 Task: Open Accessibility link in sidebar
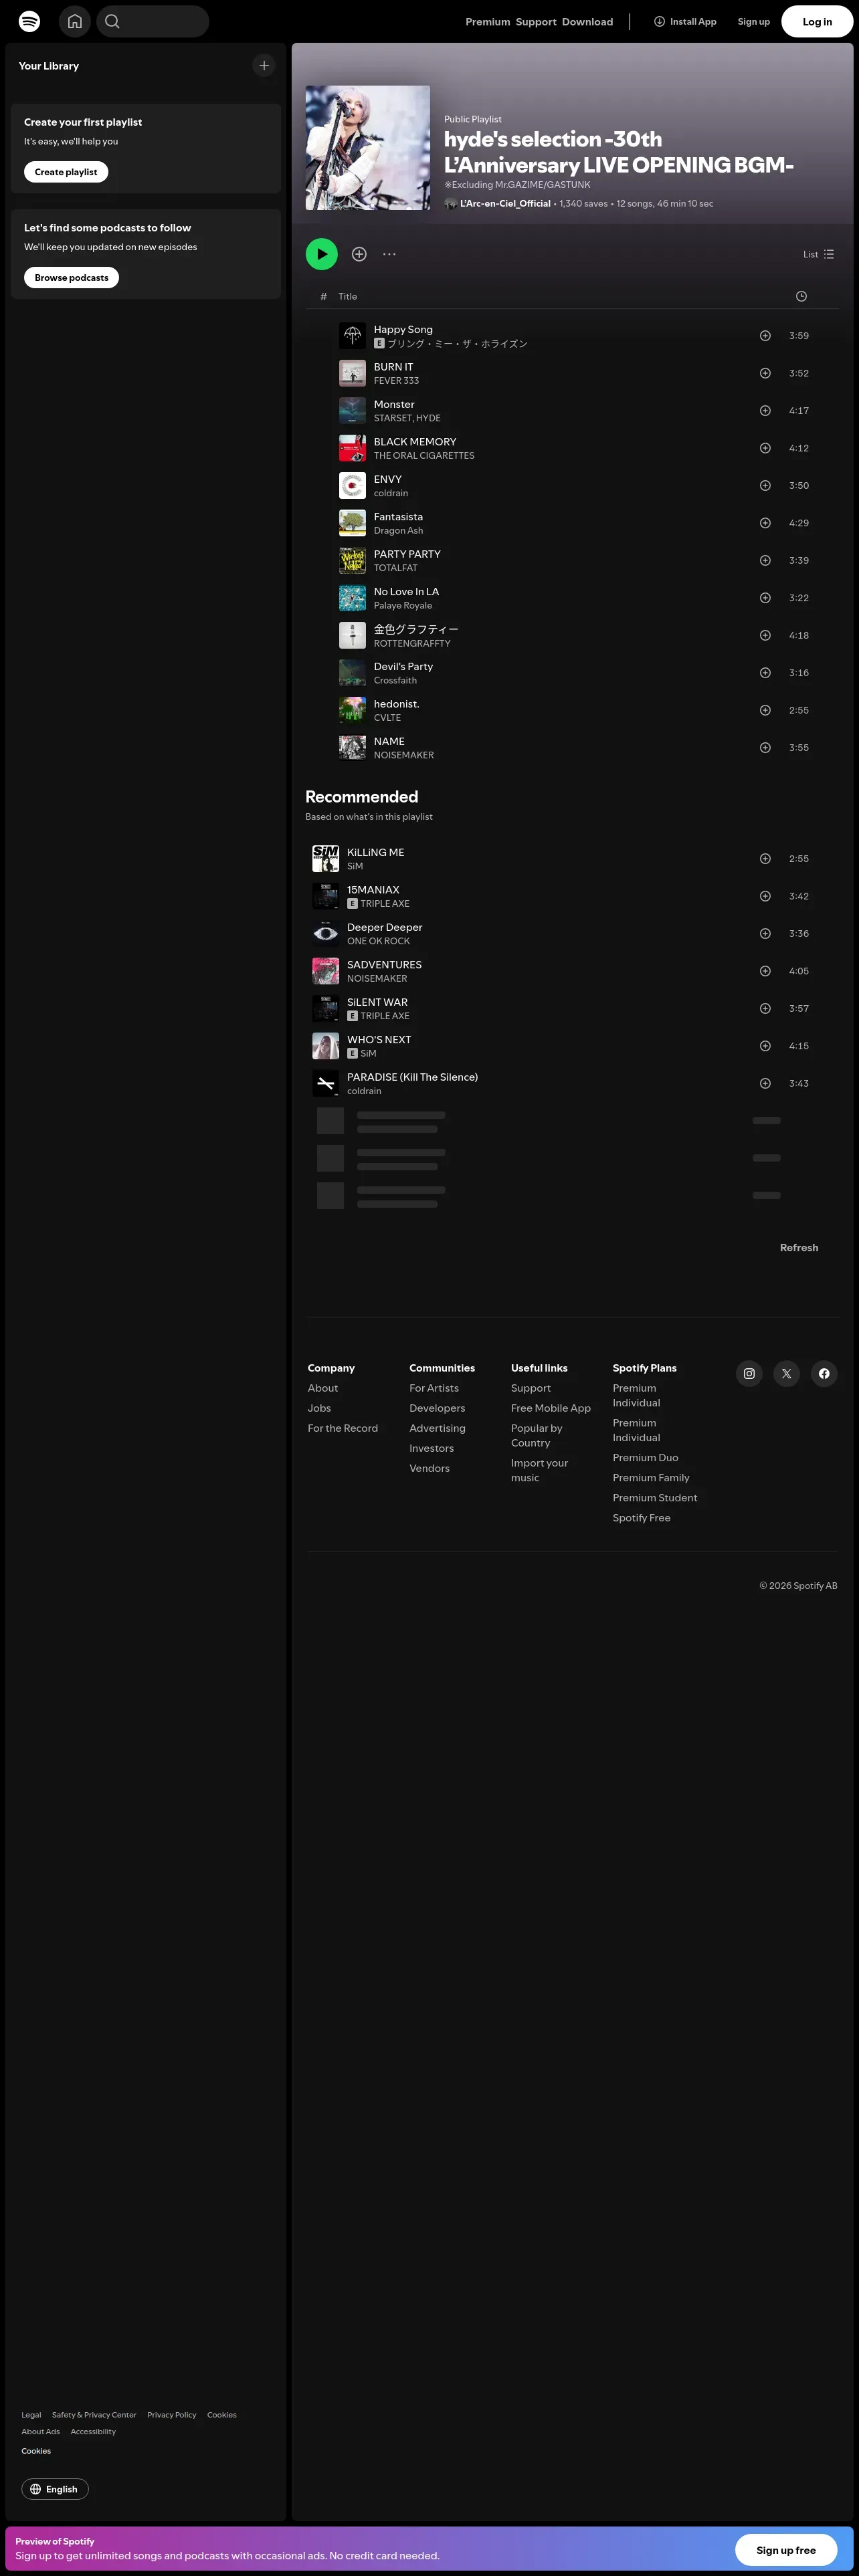93,2432
